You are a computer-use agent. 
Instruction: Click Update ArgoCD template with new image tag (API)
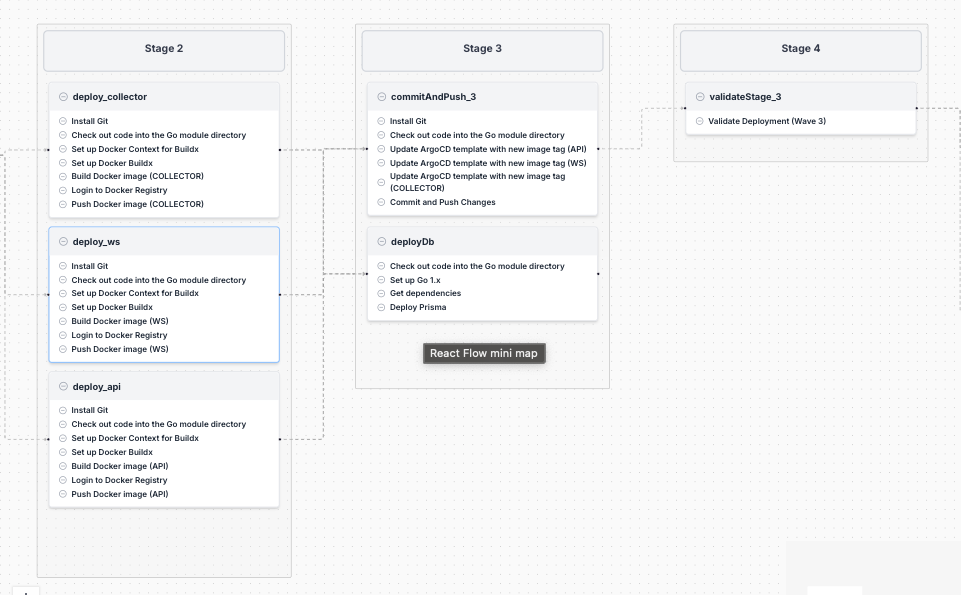[x=487, y=149]
